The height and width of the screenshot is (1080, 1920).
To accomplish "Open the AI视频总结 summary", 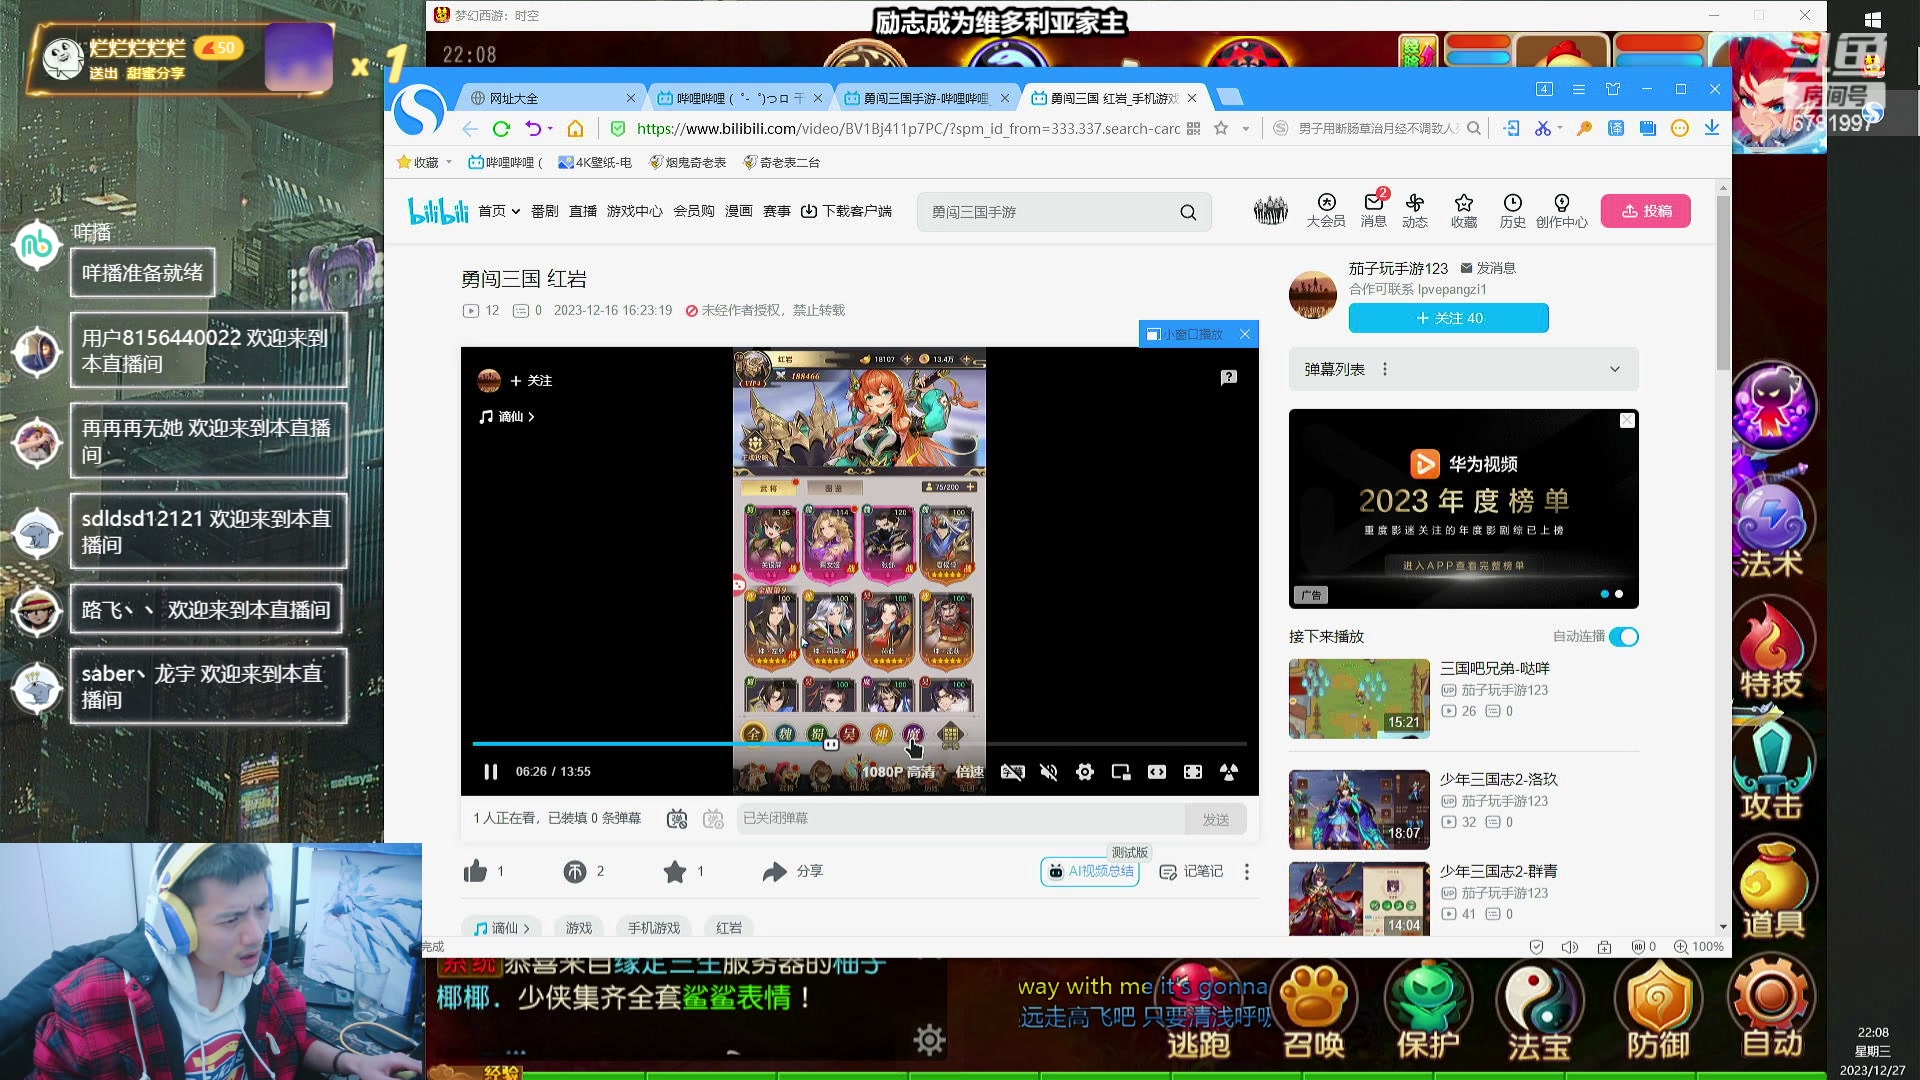I will (1090, 871).
